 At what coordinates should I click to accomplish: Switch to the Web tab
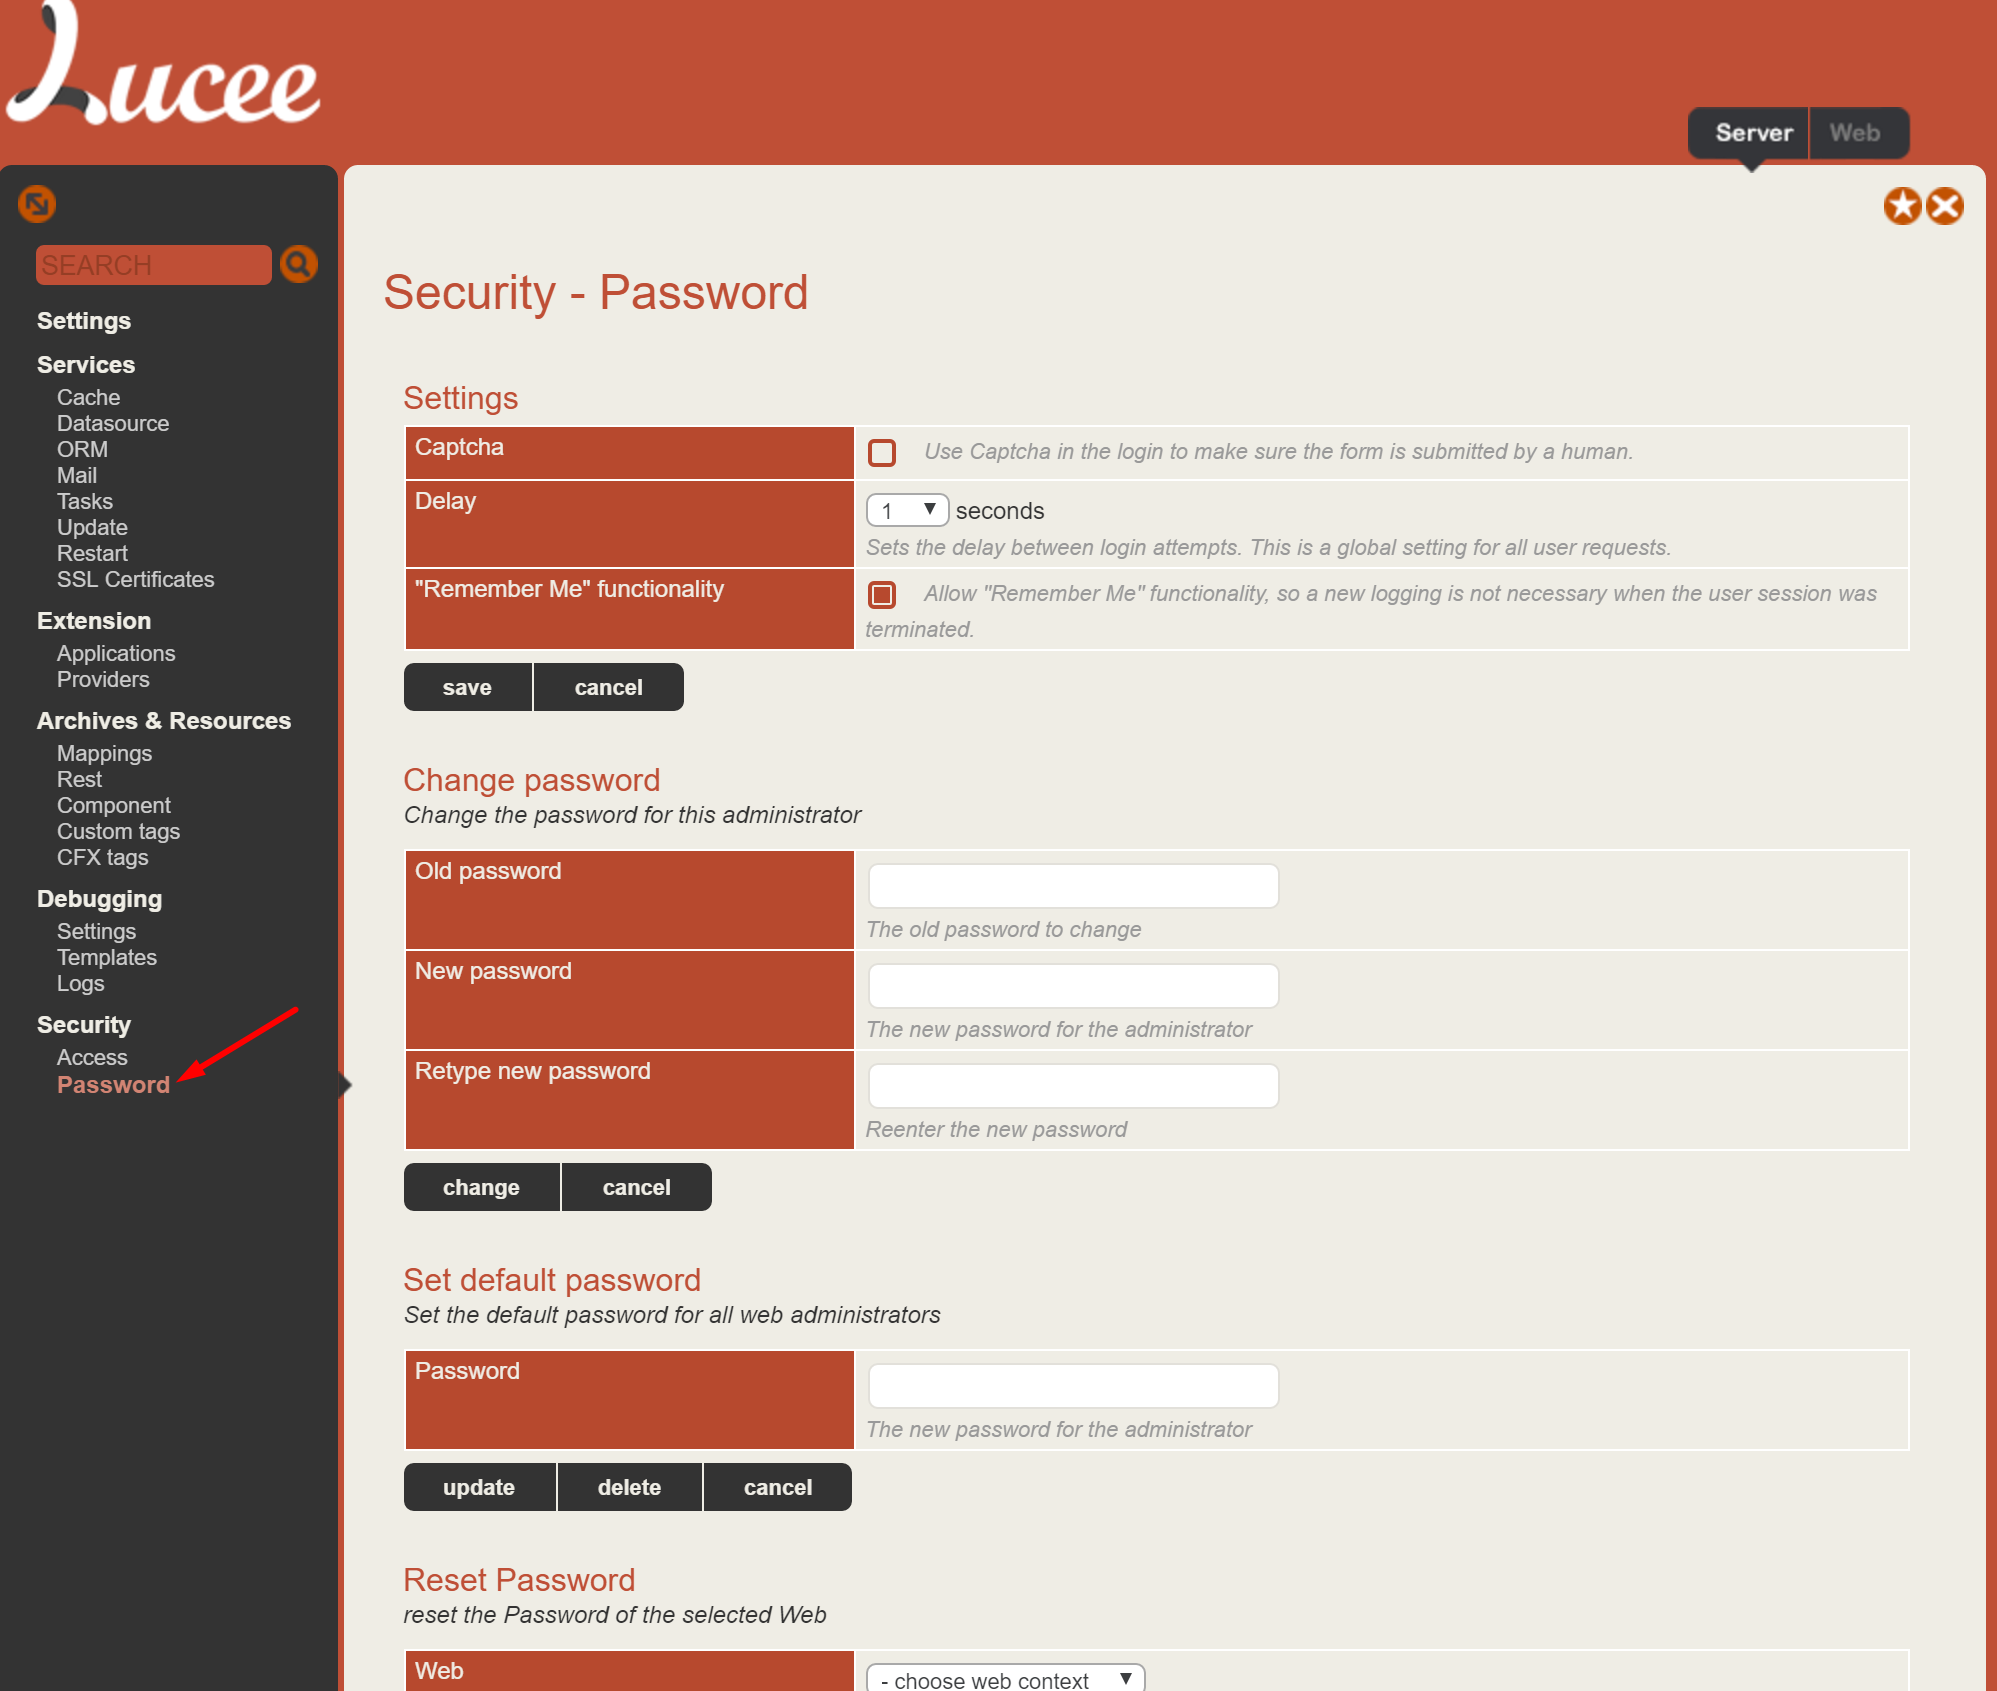coord(1855,133)
